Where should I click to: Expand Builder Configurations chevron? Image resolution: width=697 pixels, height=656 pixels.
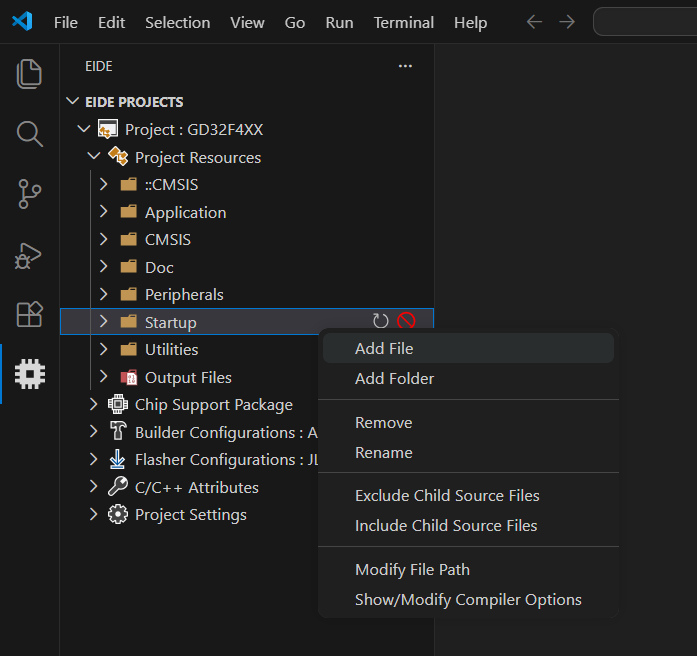pos(93,432)
